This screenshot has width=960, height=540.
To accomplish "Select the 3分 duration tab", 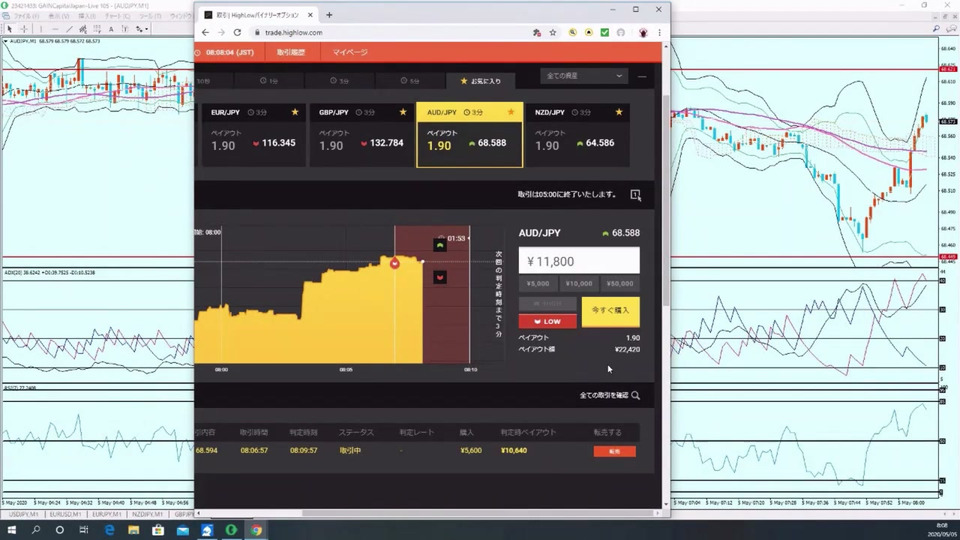I will pos(339,81).
